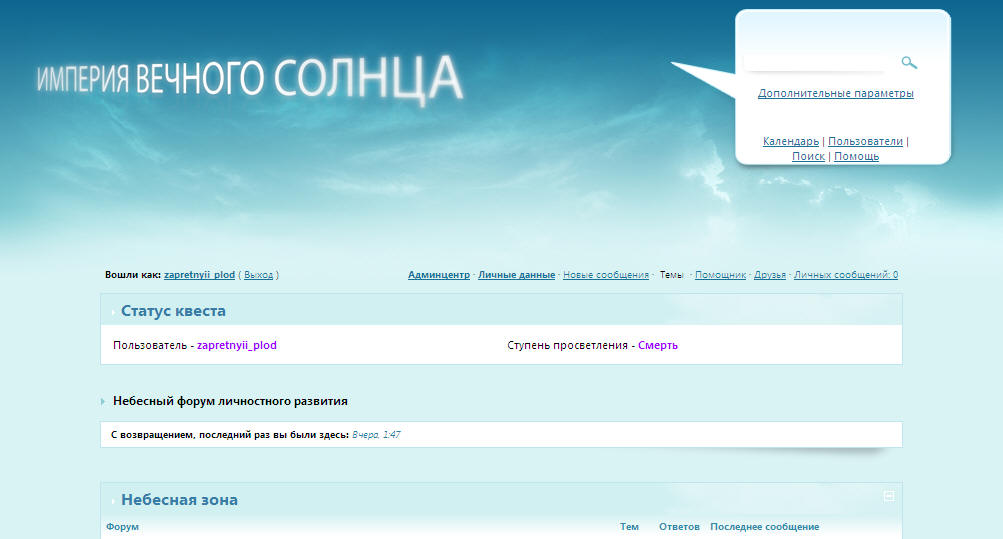Focus the search text field
Image resolution: width=1003 pixels, height=539 pixels.
point(815,63)
